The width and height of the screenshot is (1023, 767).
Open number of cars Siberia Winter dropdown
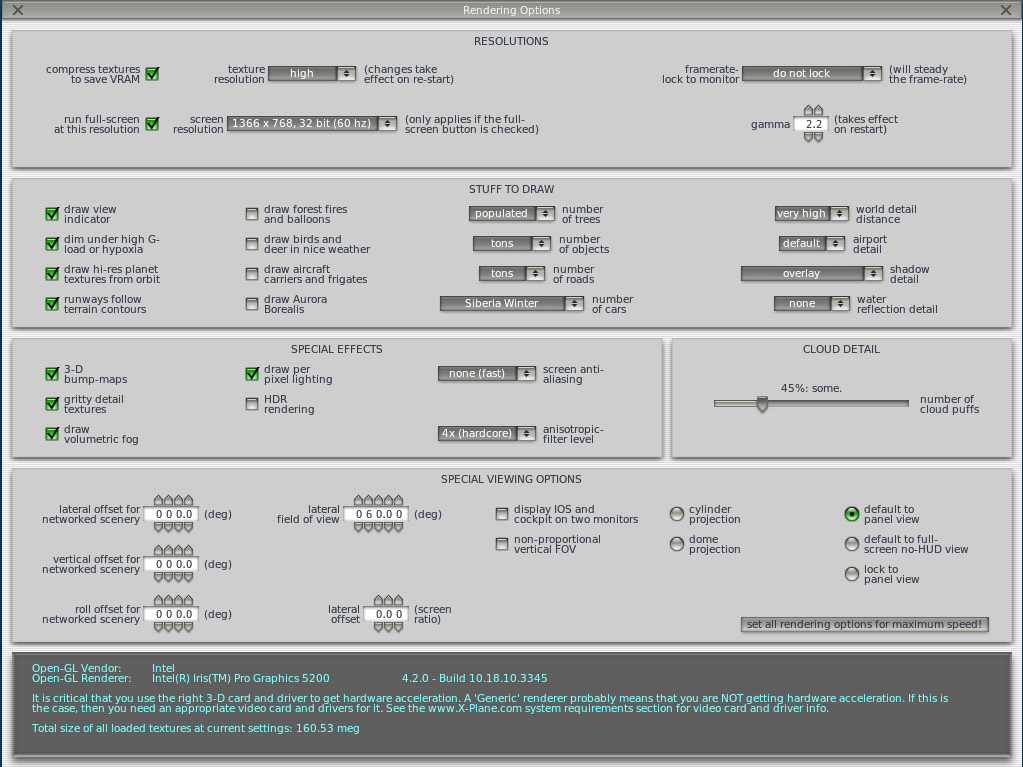click(x=512, y=303)
